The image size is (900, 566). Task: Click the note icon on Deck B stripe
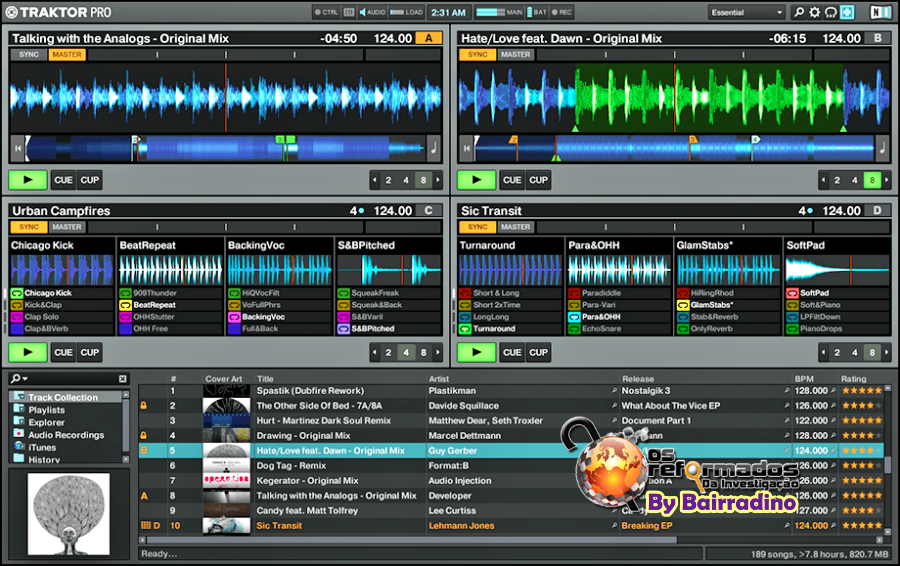[x=883, y=148]
